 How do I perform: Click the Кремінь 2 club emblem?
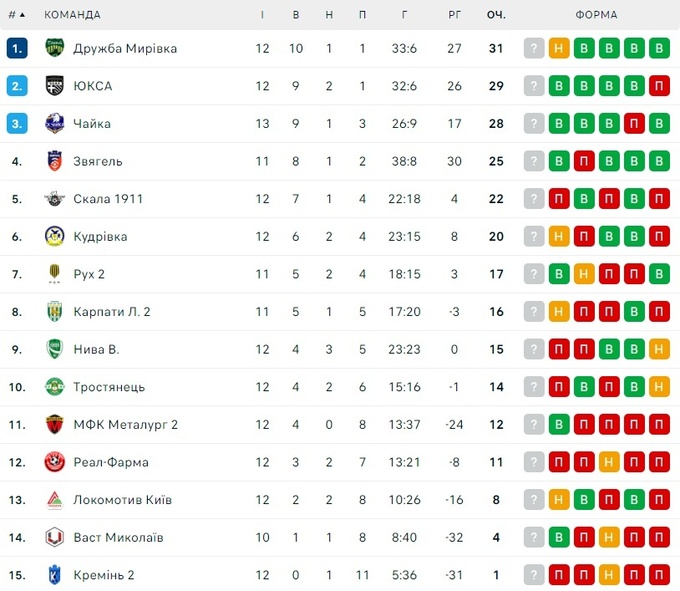coord(55,575)
